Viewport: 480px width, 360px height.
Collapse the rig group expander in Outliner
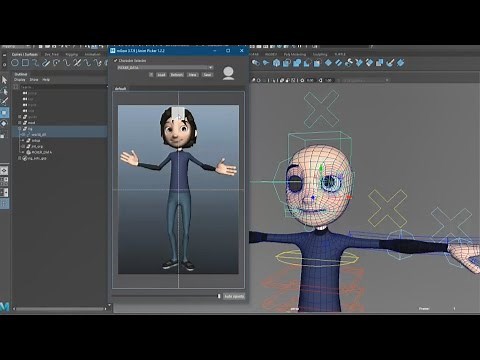(x=20, y=129)
